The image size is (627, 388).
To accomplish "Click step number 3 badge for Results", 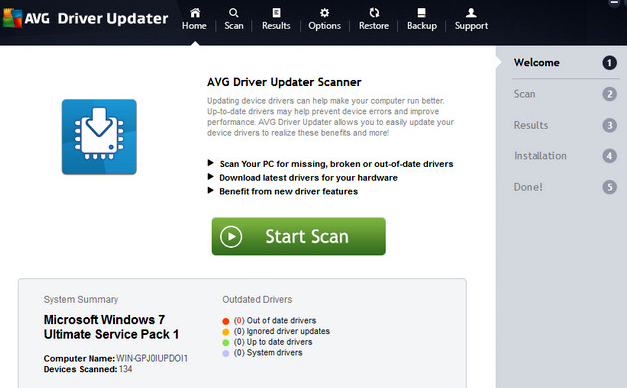I will coord(609,125).
